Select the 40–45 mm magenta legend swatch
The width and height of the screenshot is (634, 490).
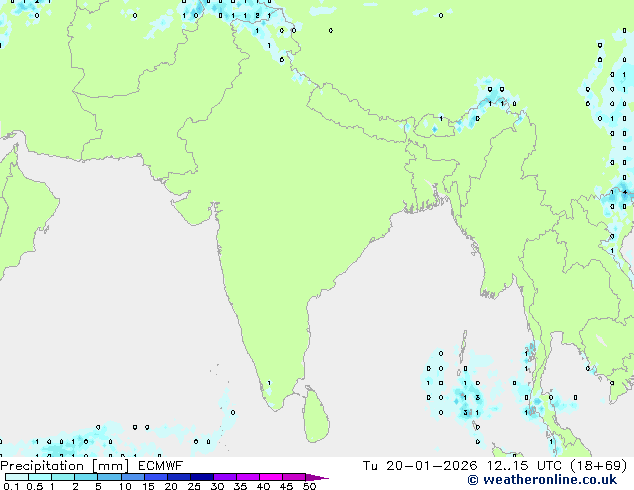point(271,477)
